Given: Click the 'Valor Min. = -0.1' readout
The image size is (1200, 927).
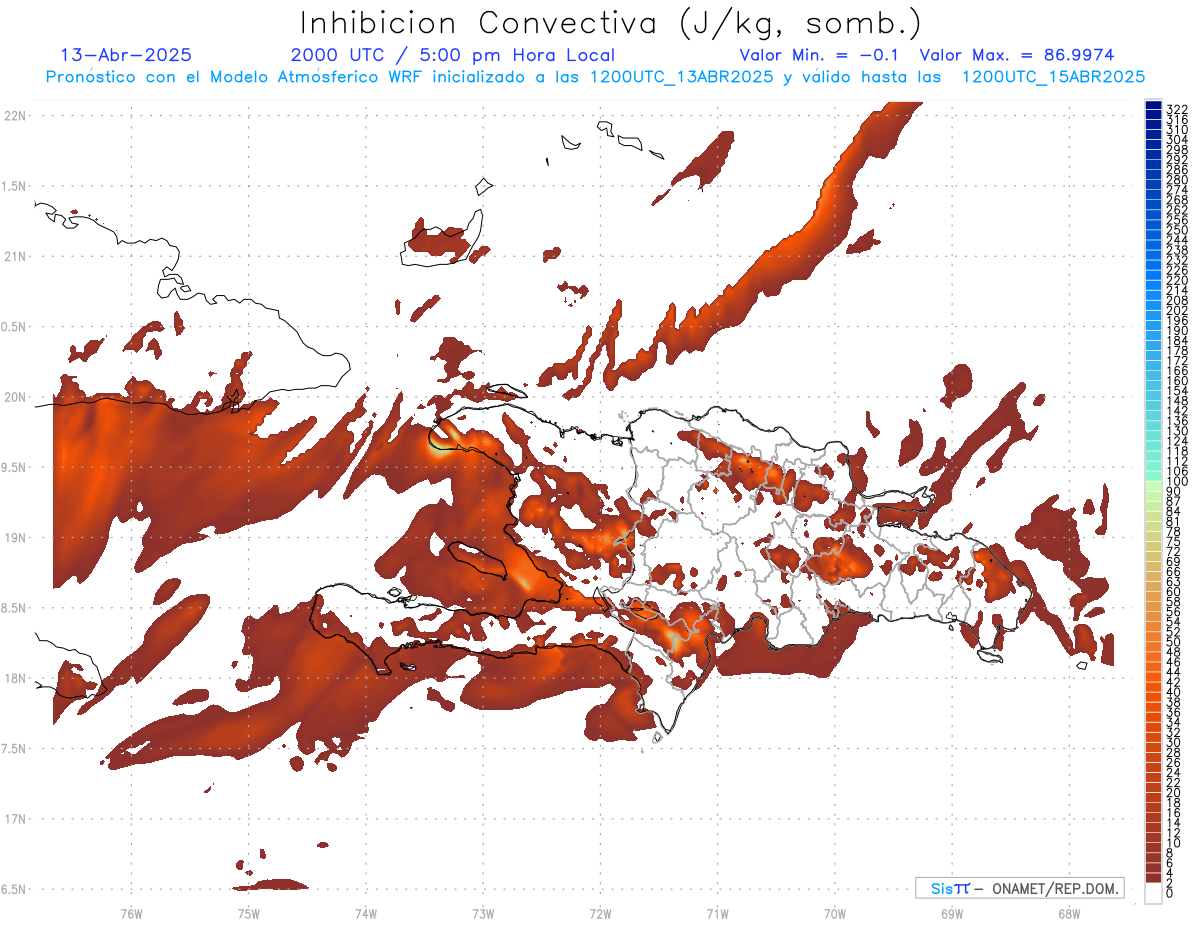Looking at the screenshot, I should [x=821, y=55].
